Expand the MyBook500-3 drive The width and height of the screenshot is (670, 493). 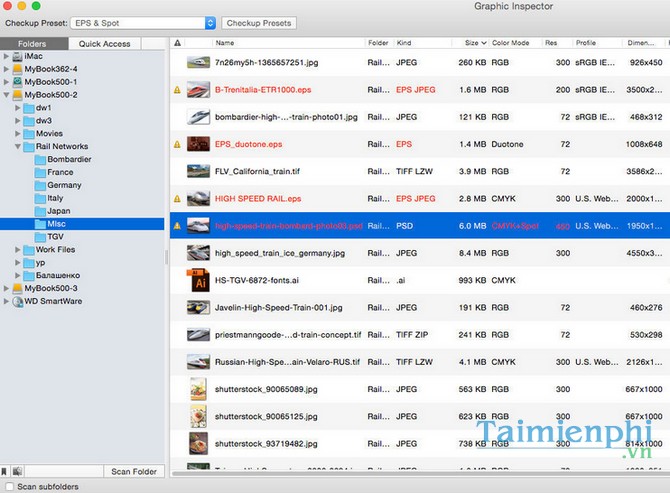(6, 288)
